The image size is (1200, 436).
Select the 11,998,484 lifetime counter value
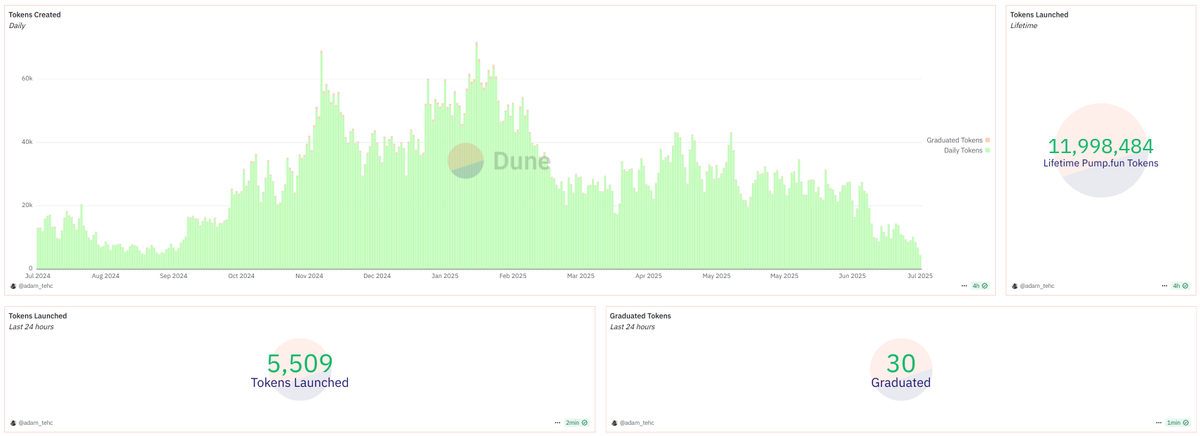[1100, 146]
